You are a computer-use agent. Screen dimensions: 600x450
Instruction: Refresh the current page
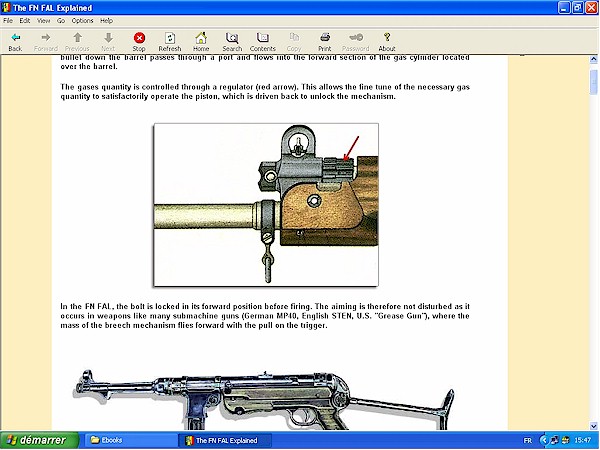(170, 42)
